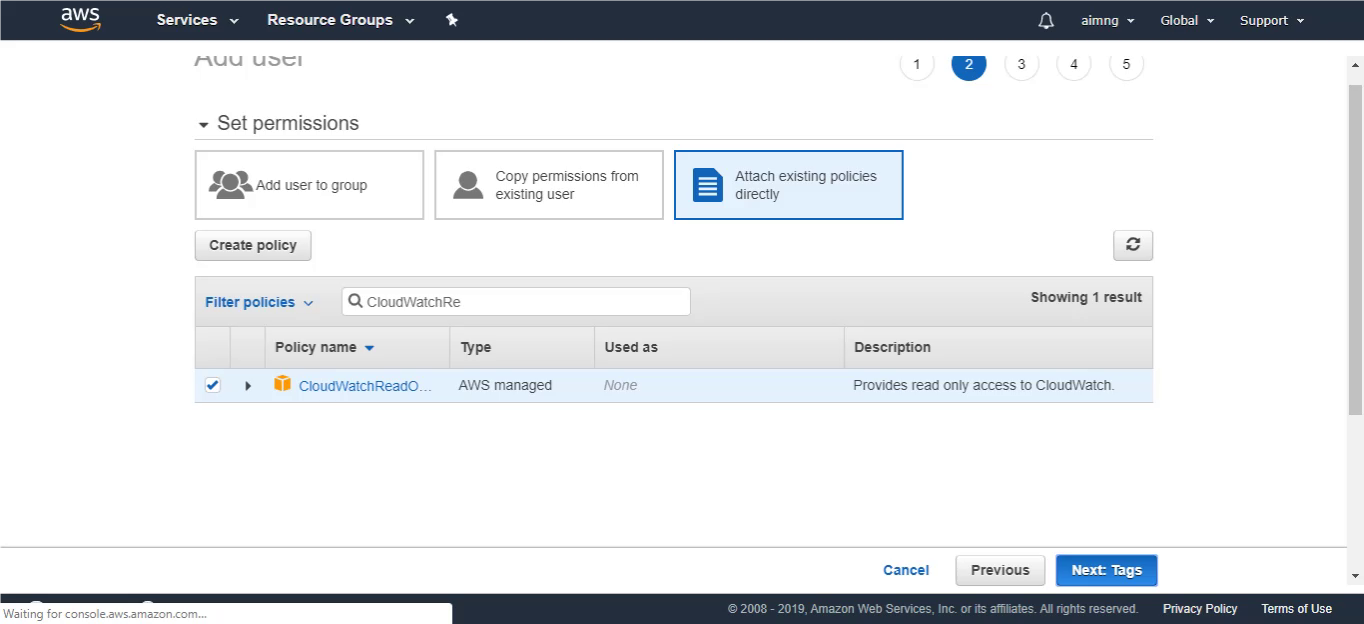Click the Next: Tags button

point(1106,570)
